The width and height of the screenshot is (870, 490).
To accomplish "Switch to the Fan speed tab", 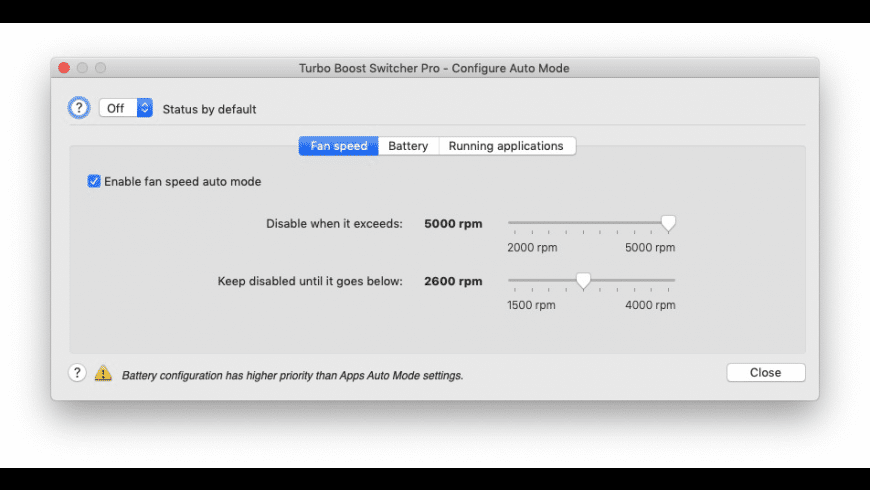I will (338, 146).
